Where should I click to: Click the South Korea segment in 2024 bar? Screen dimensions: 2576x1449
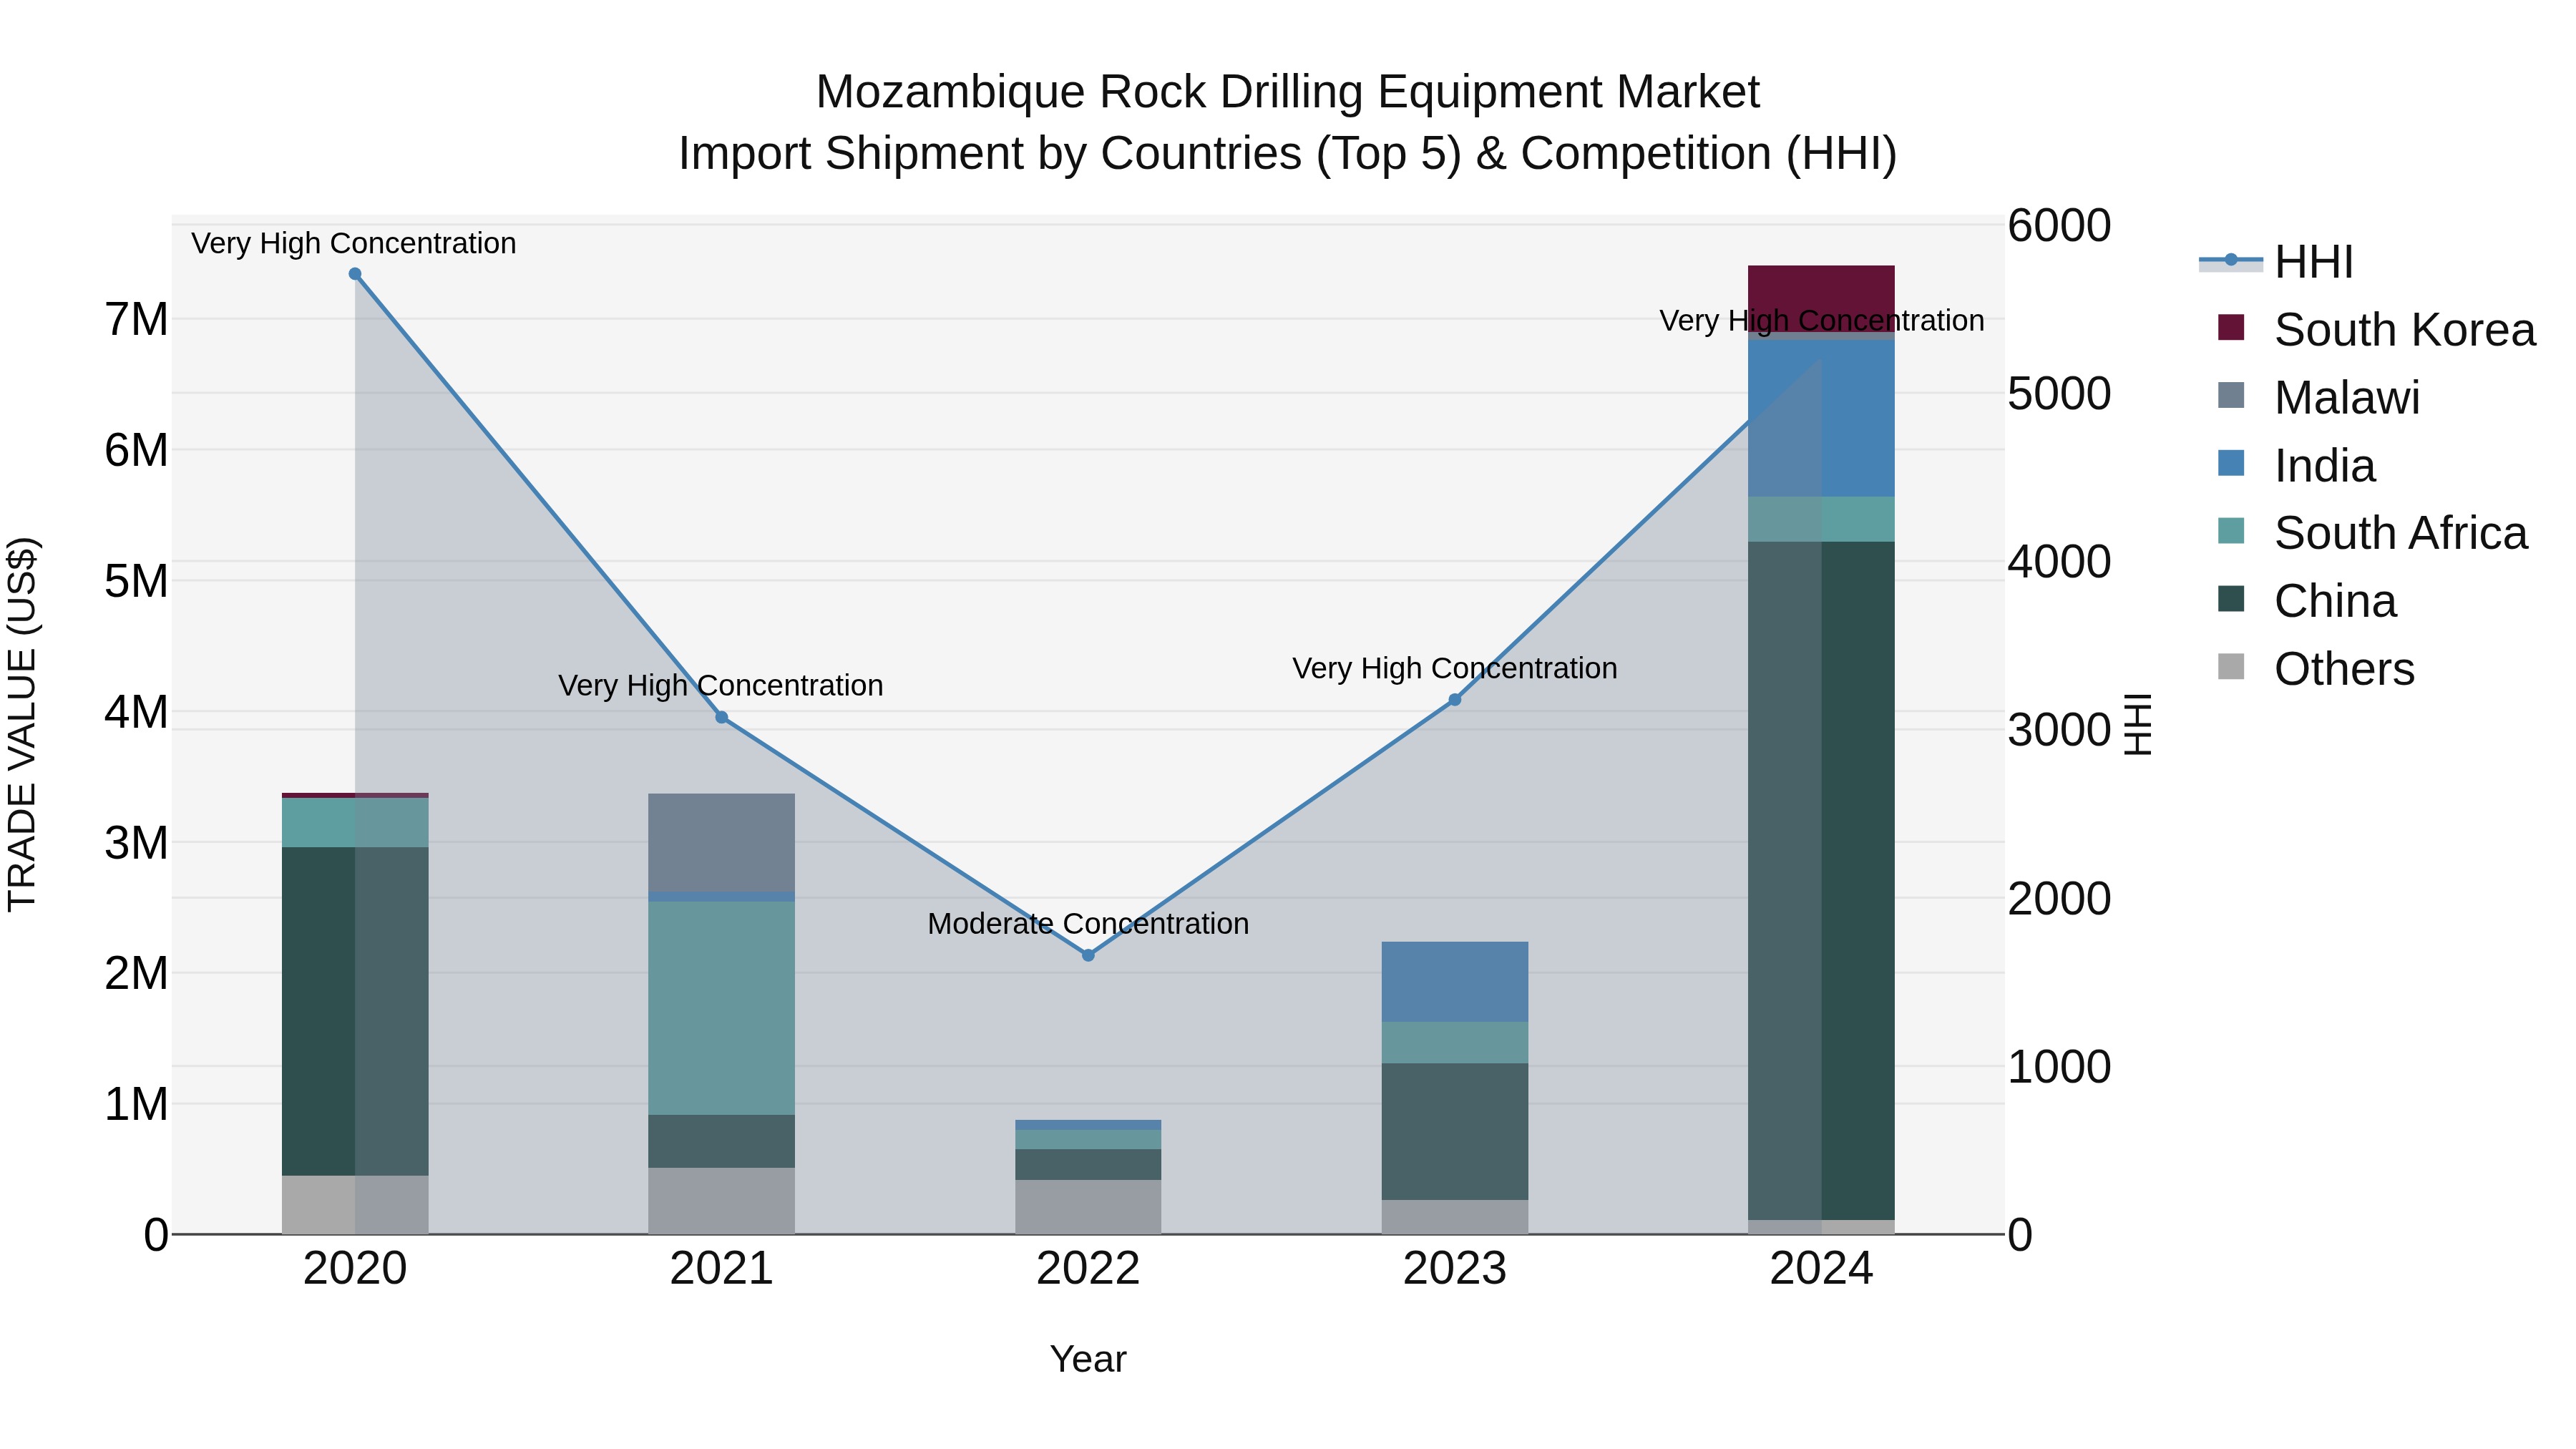1821,299
